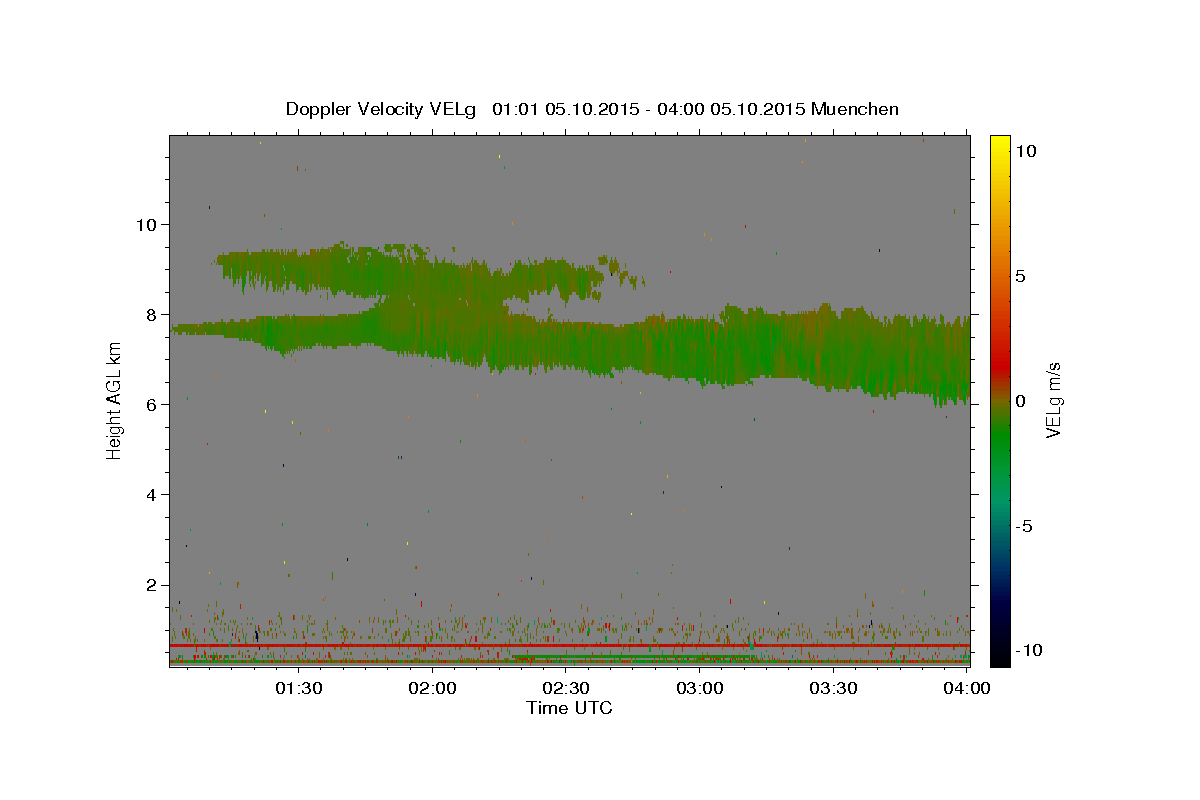Click the 'Muenchen' location in title
Viewport: 1200px width, 800px height.
(x=855, y=109)
